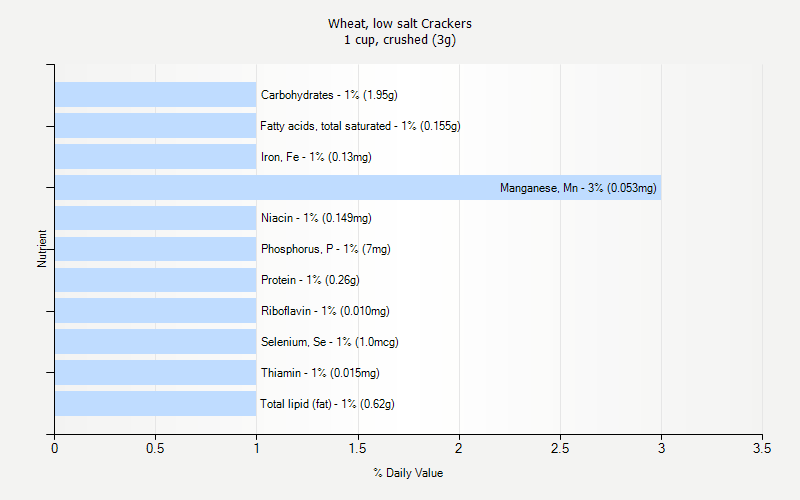This screenshot has width=800, height=500.
Task: Select the Riboflavin bar
Action: pos(156,311)
